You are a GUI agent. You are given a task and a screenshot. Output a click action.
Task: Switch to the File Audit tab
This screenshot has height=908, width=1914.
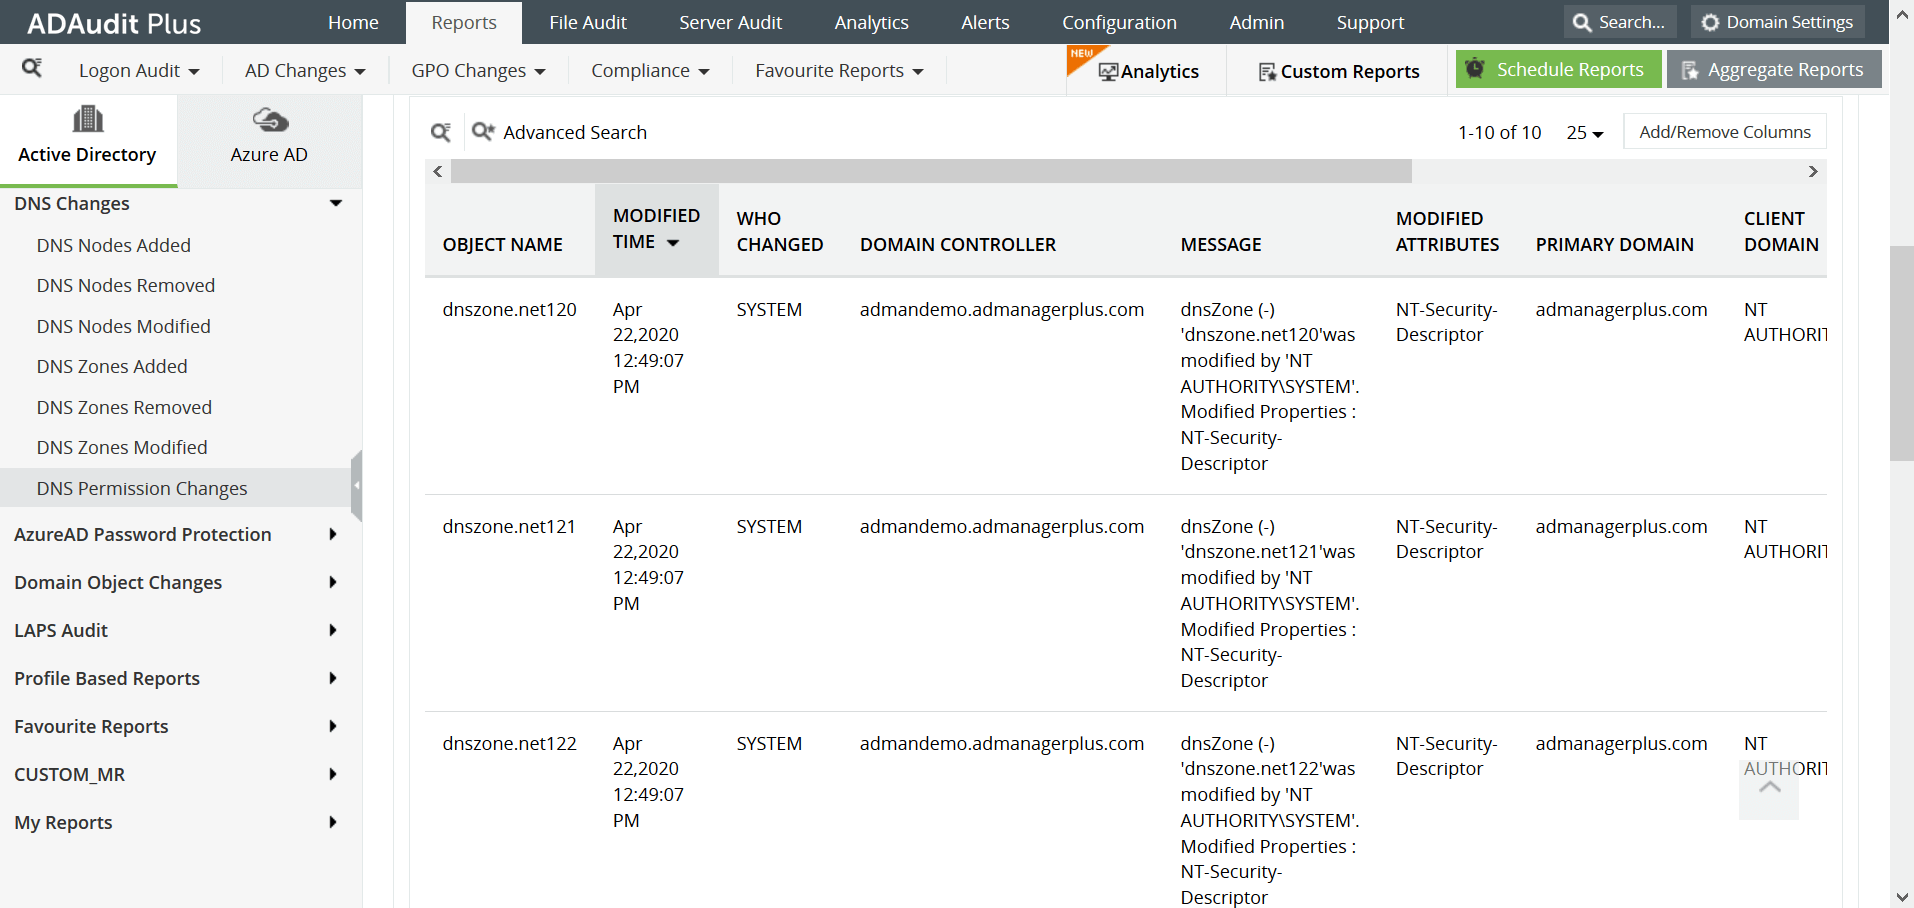click(588, 22)
